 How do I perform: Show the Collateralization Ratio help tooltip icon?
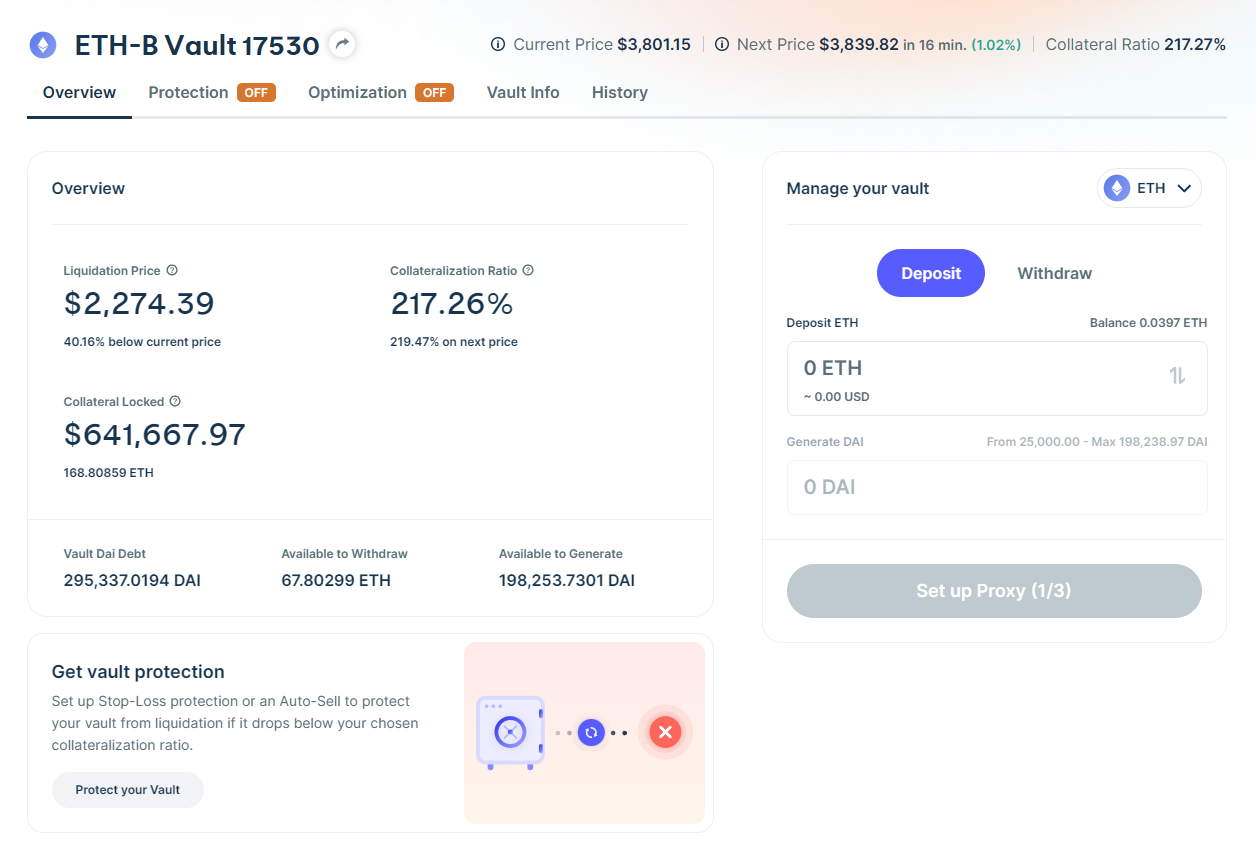pyautogui.click(x=528, y=270)
